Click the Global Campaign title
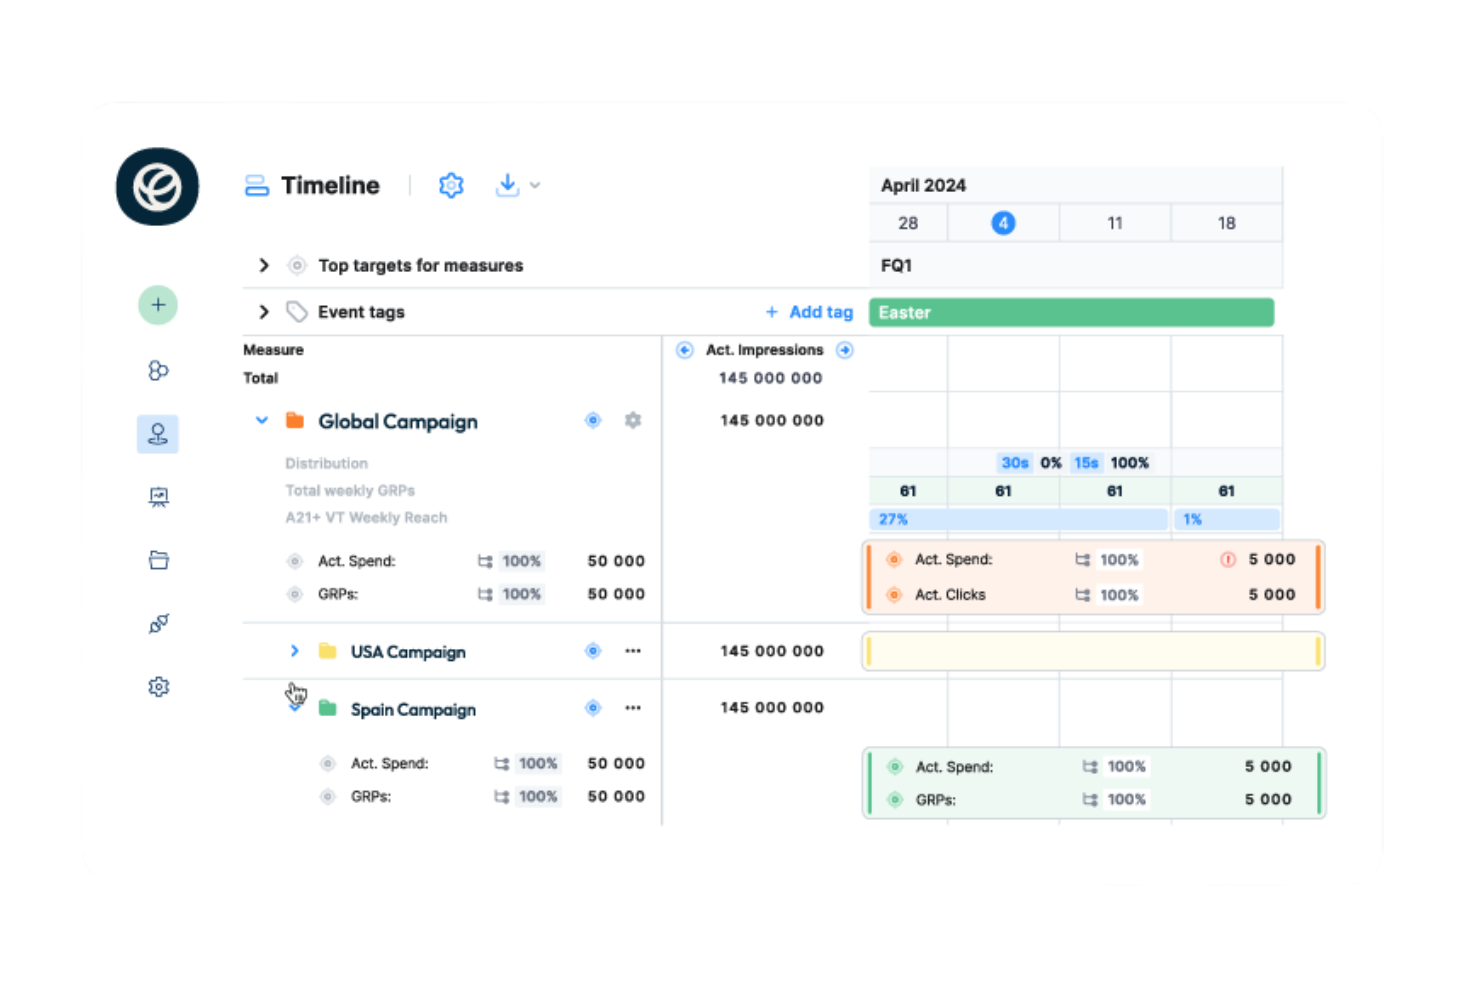1480x987 pixels. click(398, 422)
